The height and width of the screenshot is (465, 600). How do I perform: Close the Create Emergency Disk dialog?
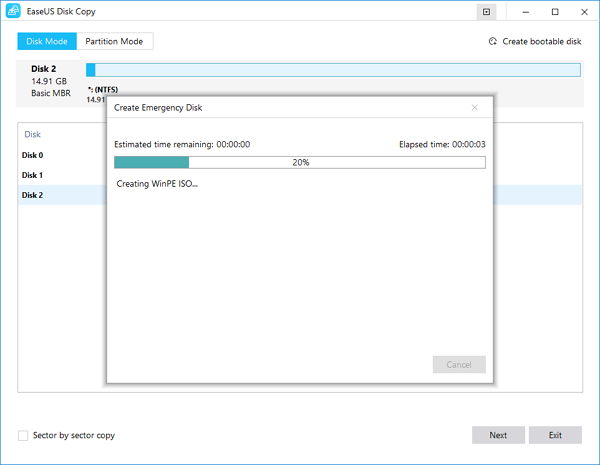point(474,108)
